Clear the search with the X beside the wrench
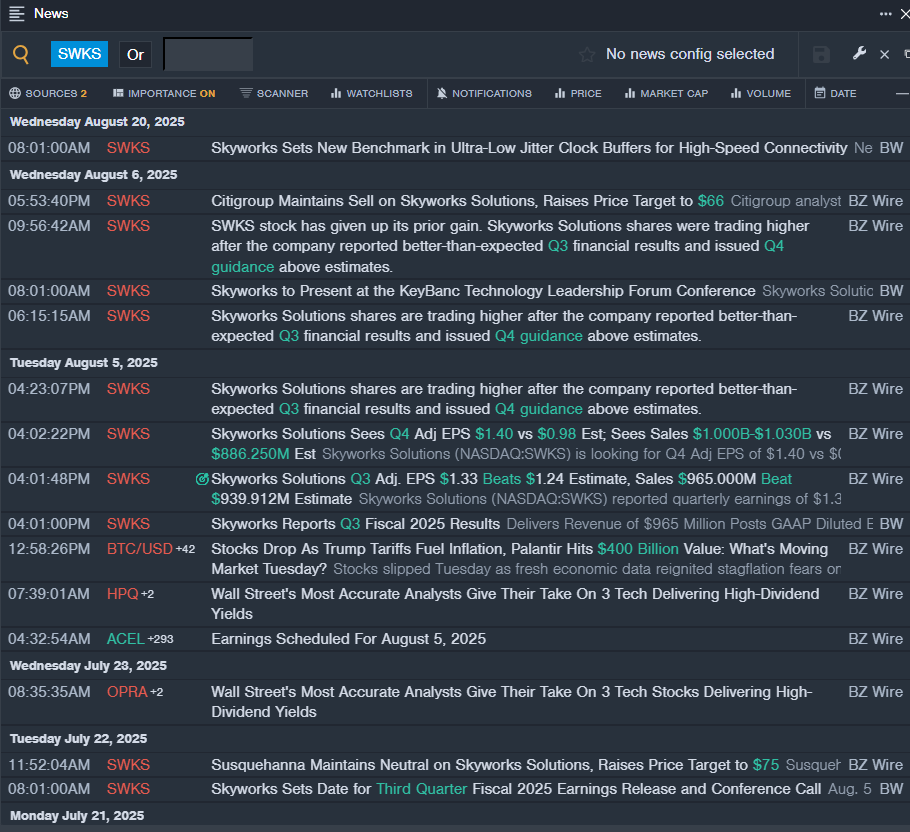 point(884,55)
